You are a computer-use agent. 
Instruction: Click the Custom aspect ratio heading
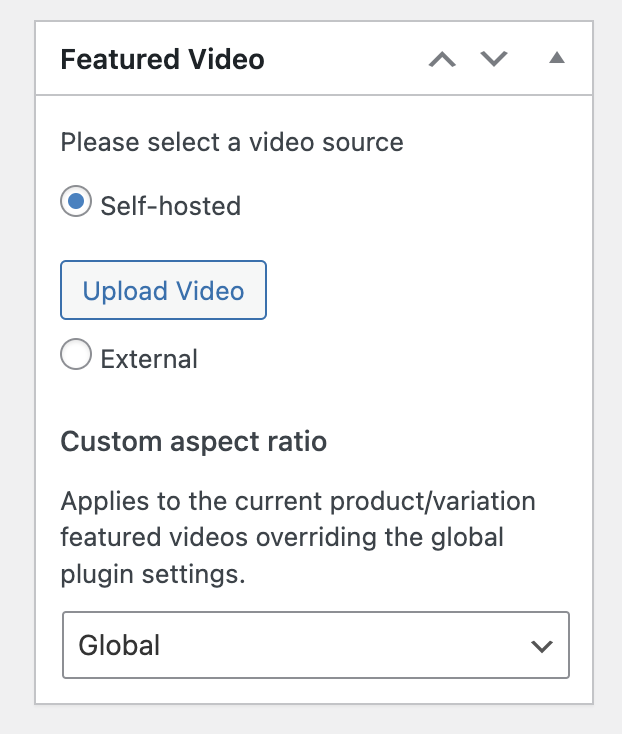pos(194,441)
